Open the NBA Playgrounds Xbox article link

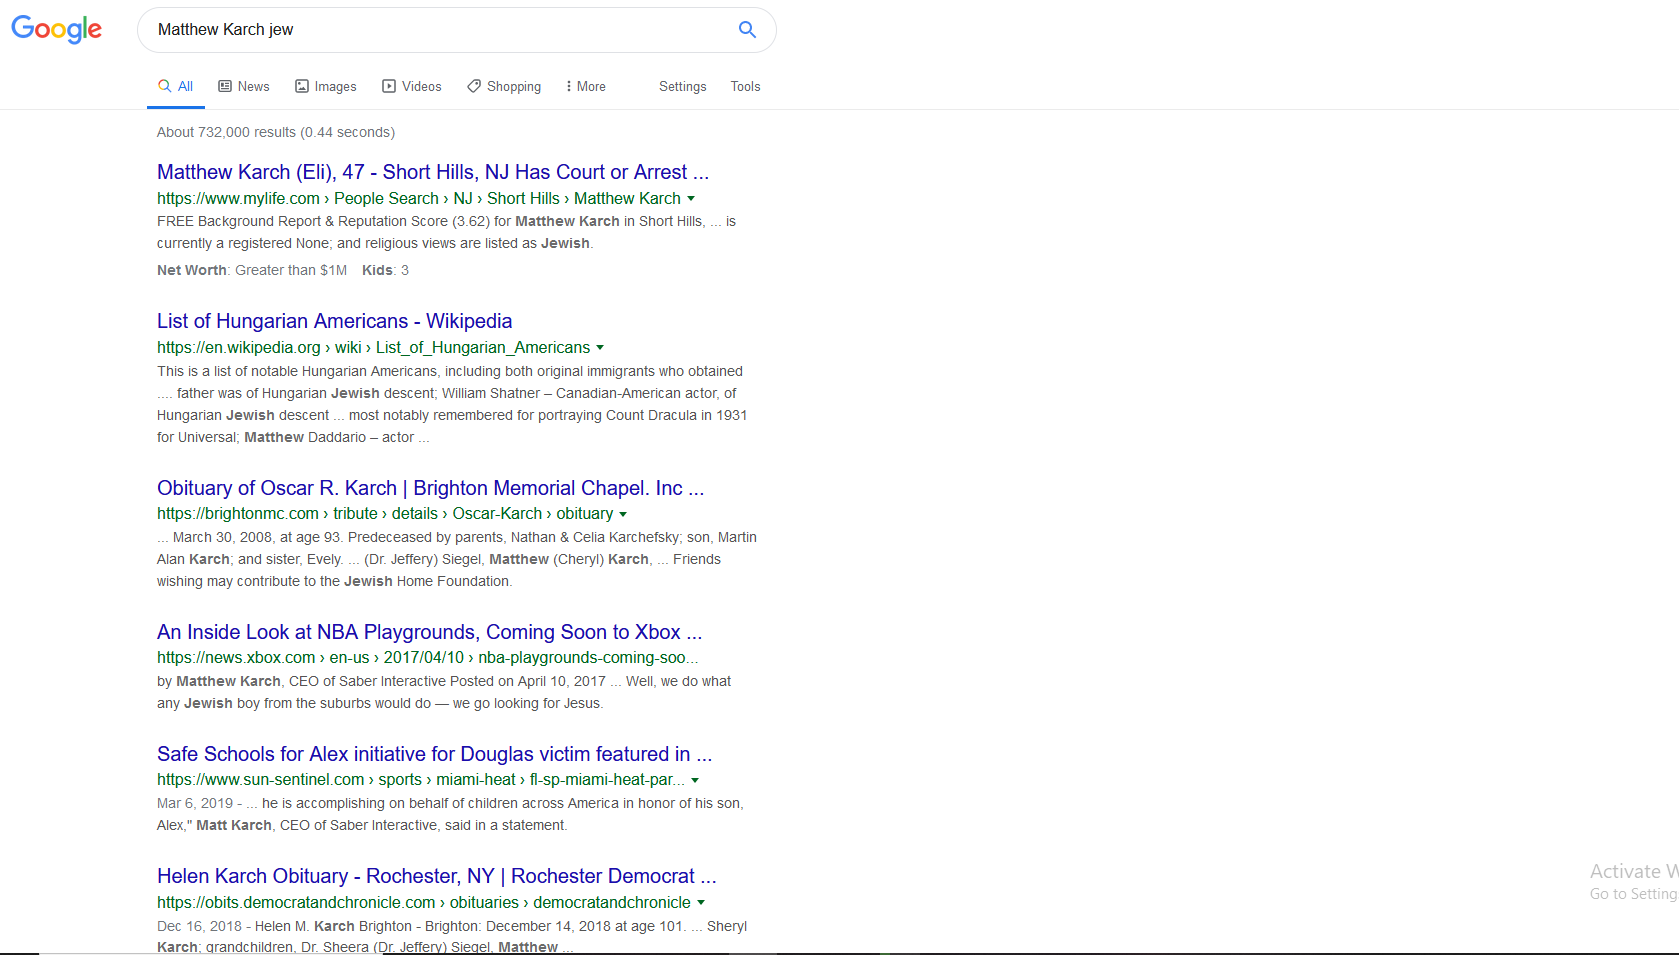(429, 632)
